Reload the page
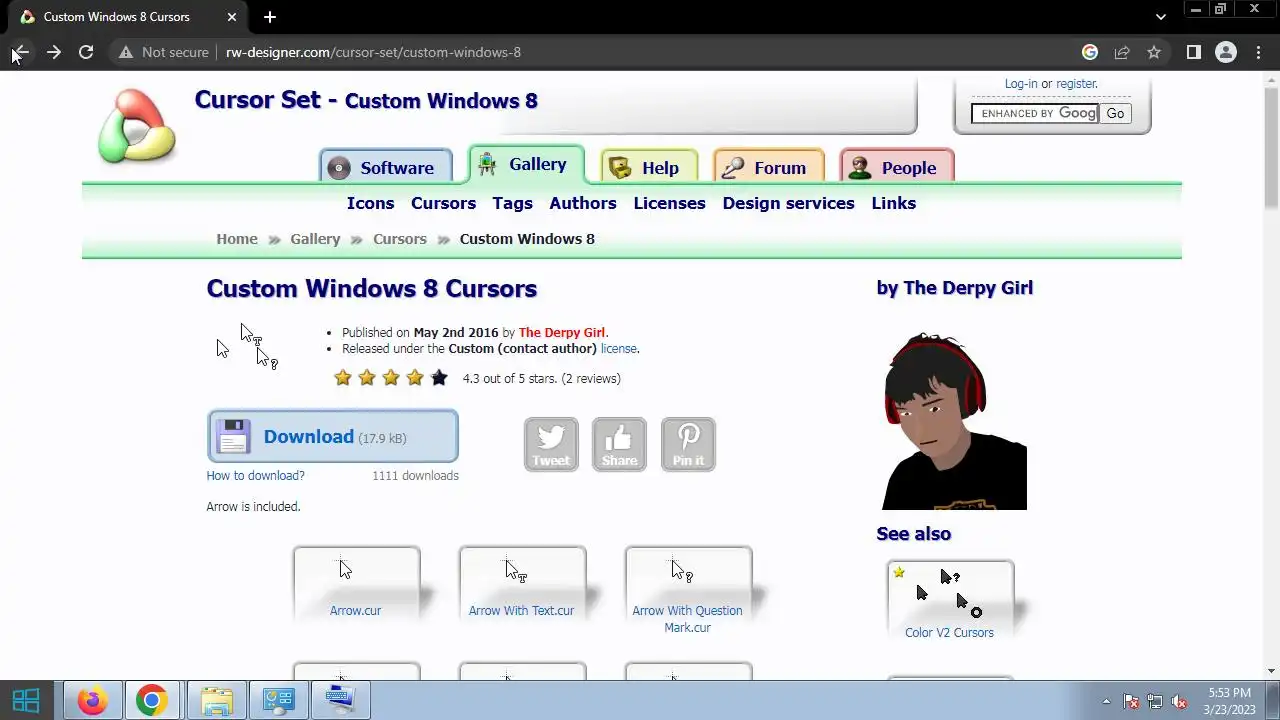 [86, 52]
